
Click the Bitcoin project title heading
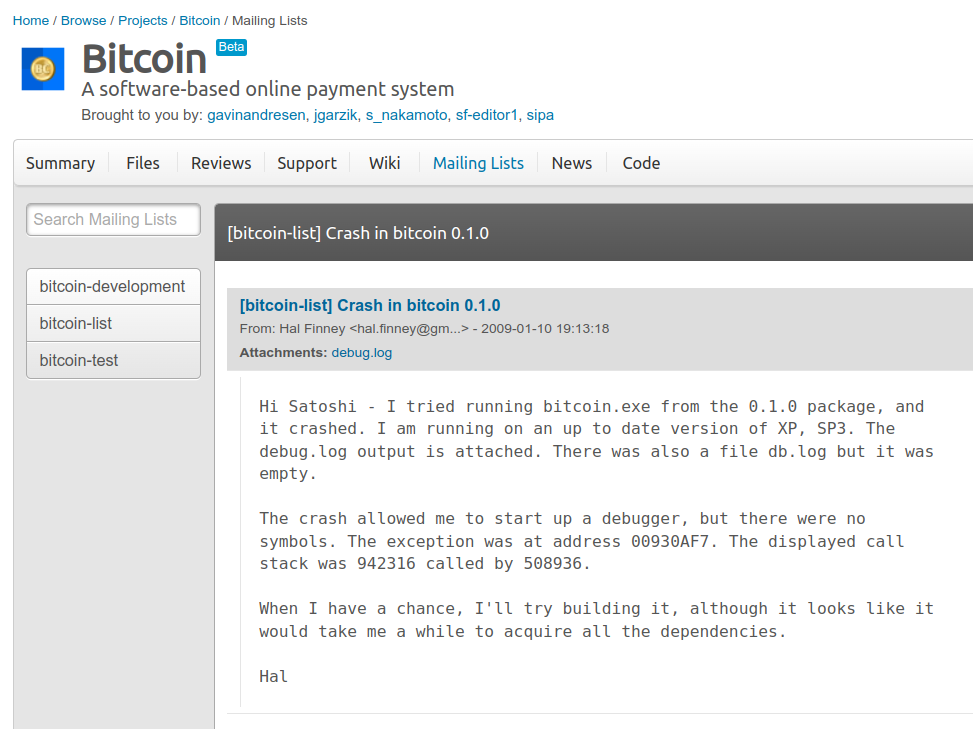click(144, 59)
